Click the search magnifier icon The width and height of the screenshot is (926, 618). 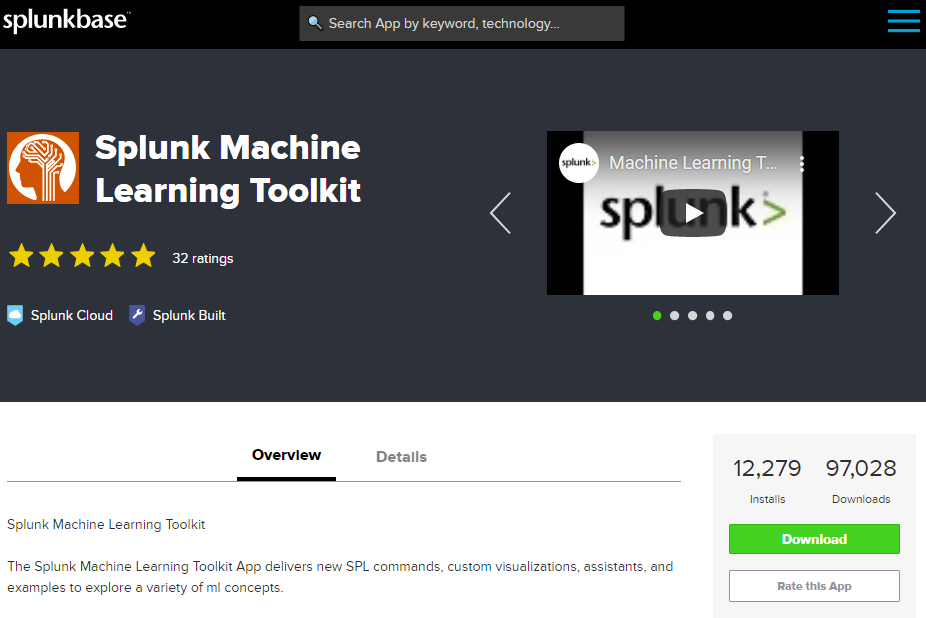coord(315,23)
